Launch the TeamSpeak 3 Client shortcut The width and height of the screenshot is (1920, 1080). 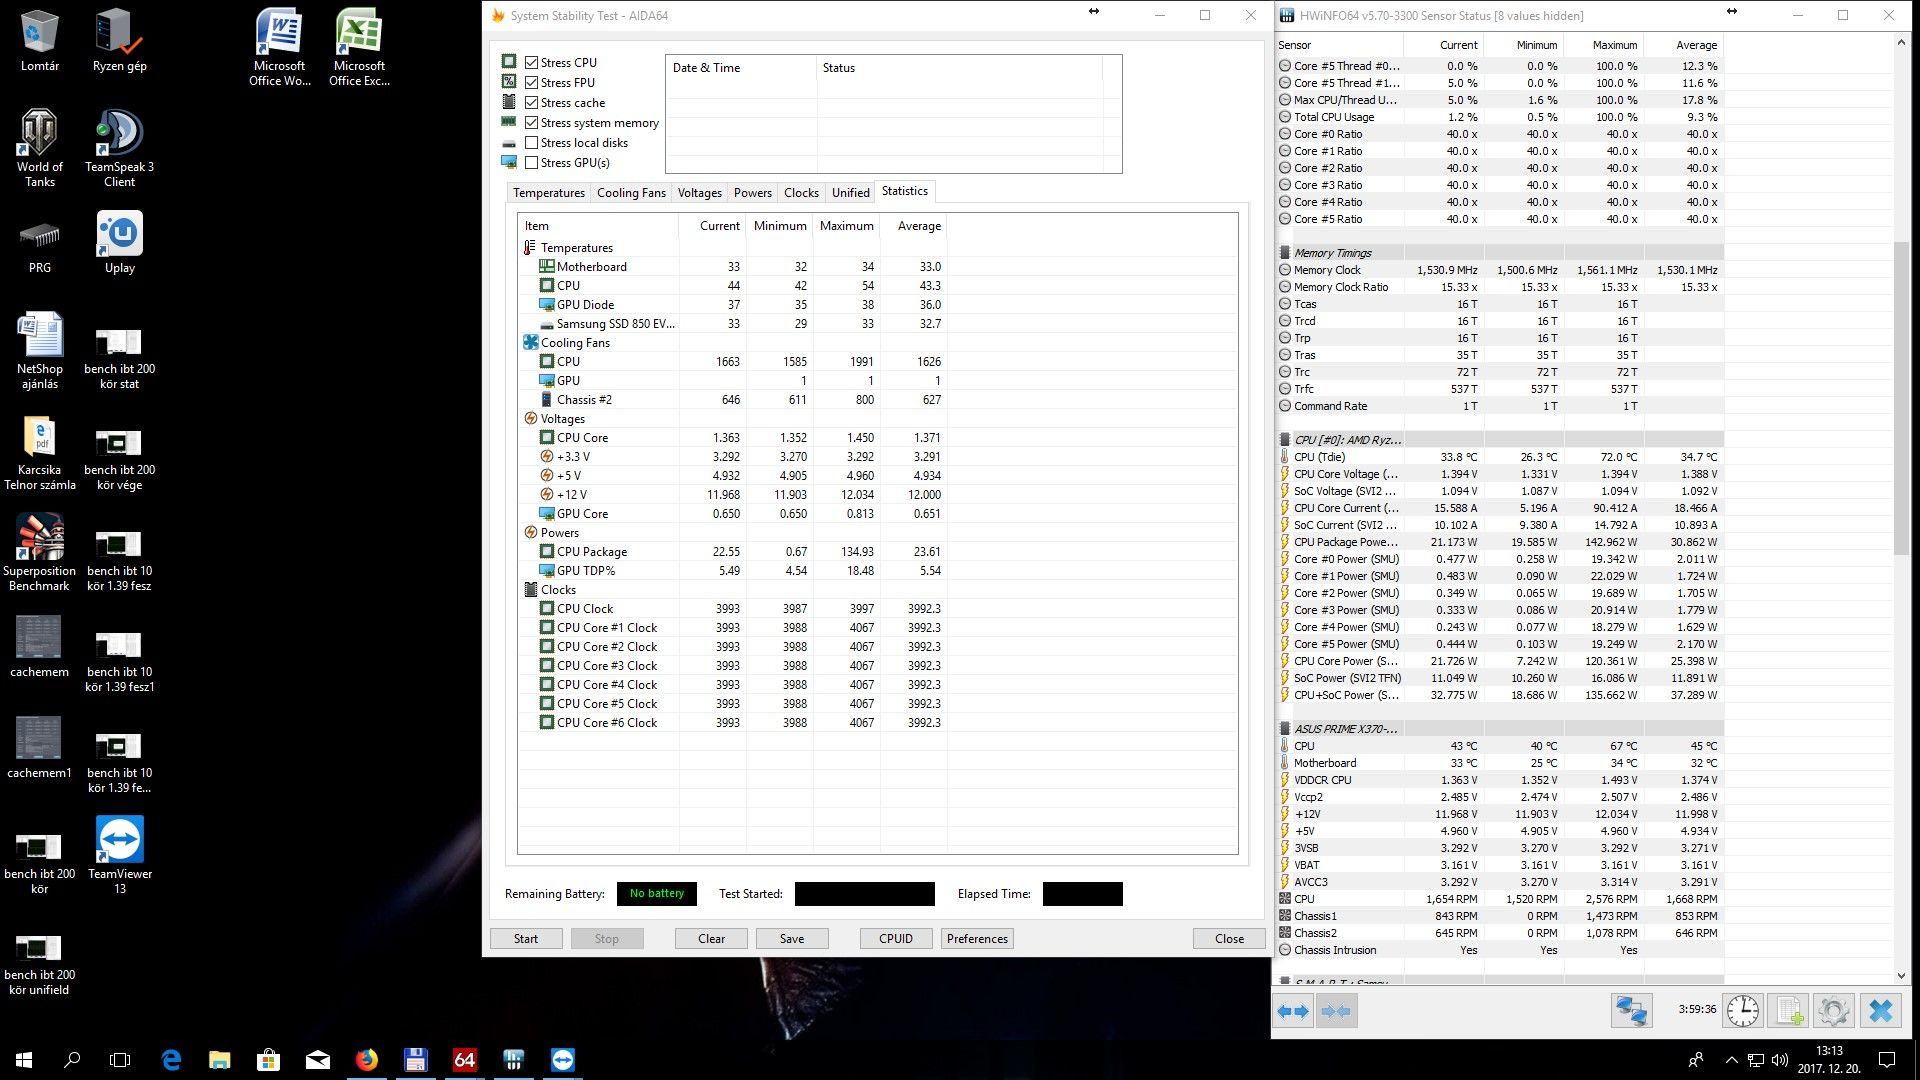pyautogui.click(x=119, y=147)
